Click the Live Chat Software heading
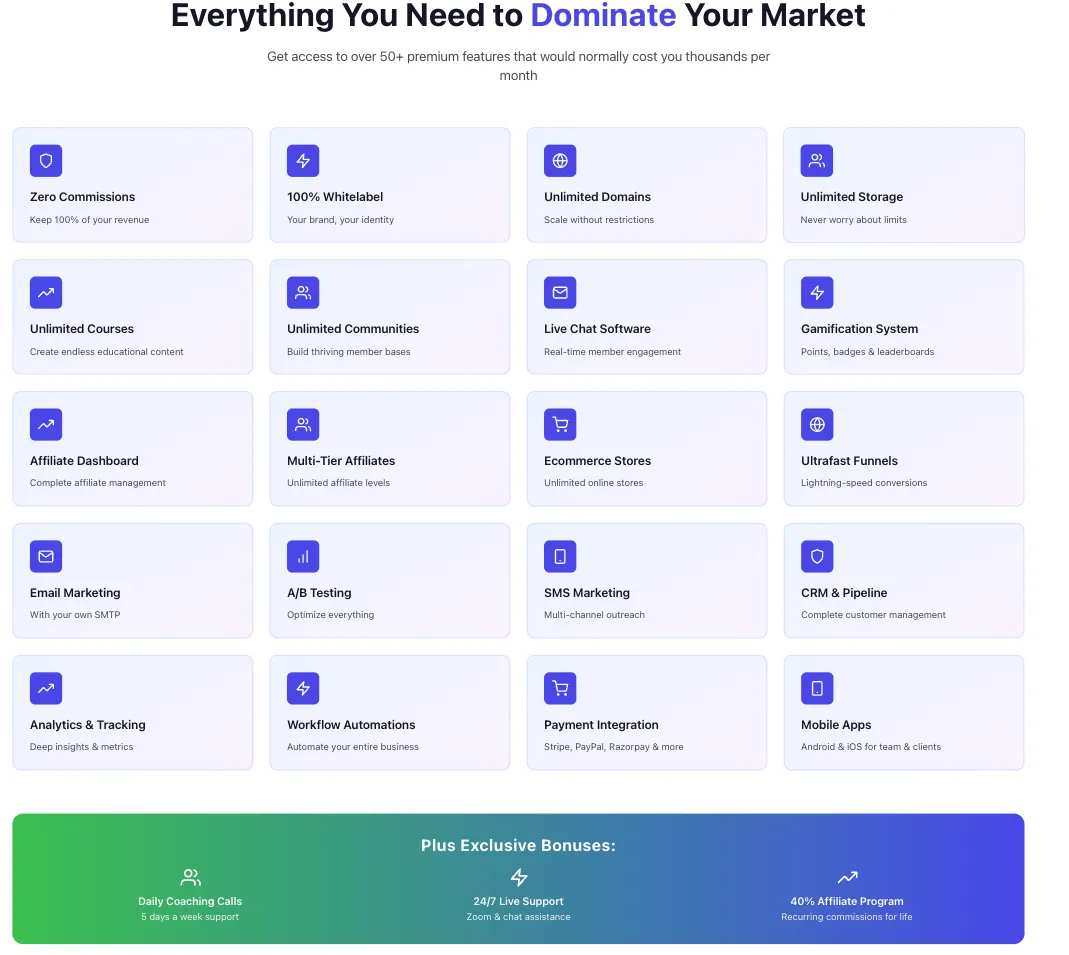1069x955 pixels. [x=597, y=329]
